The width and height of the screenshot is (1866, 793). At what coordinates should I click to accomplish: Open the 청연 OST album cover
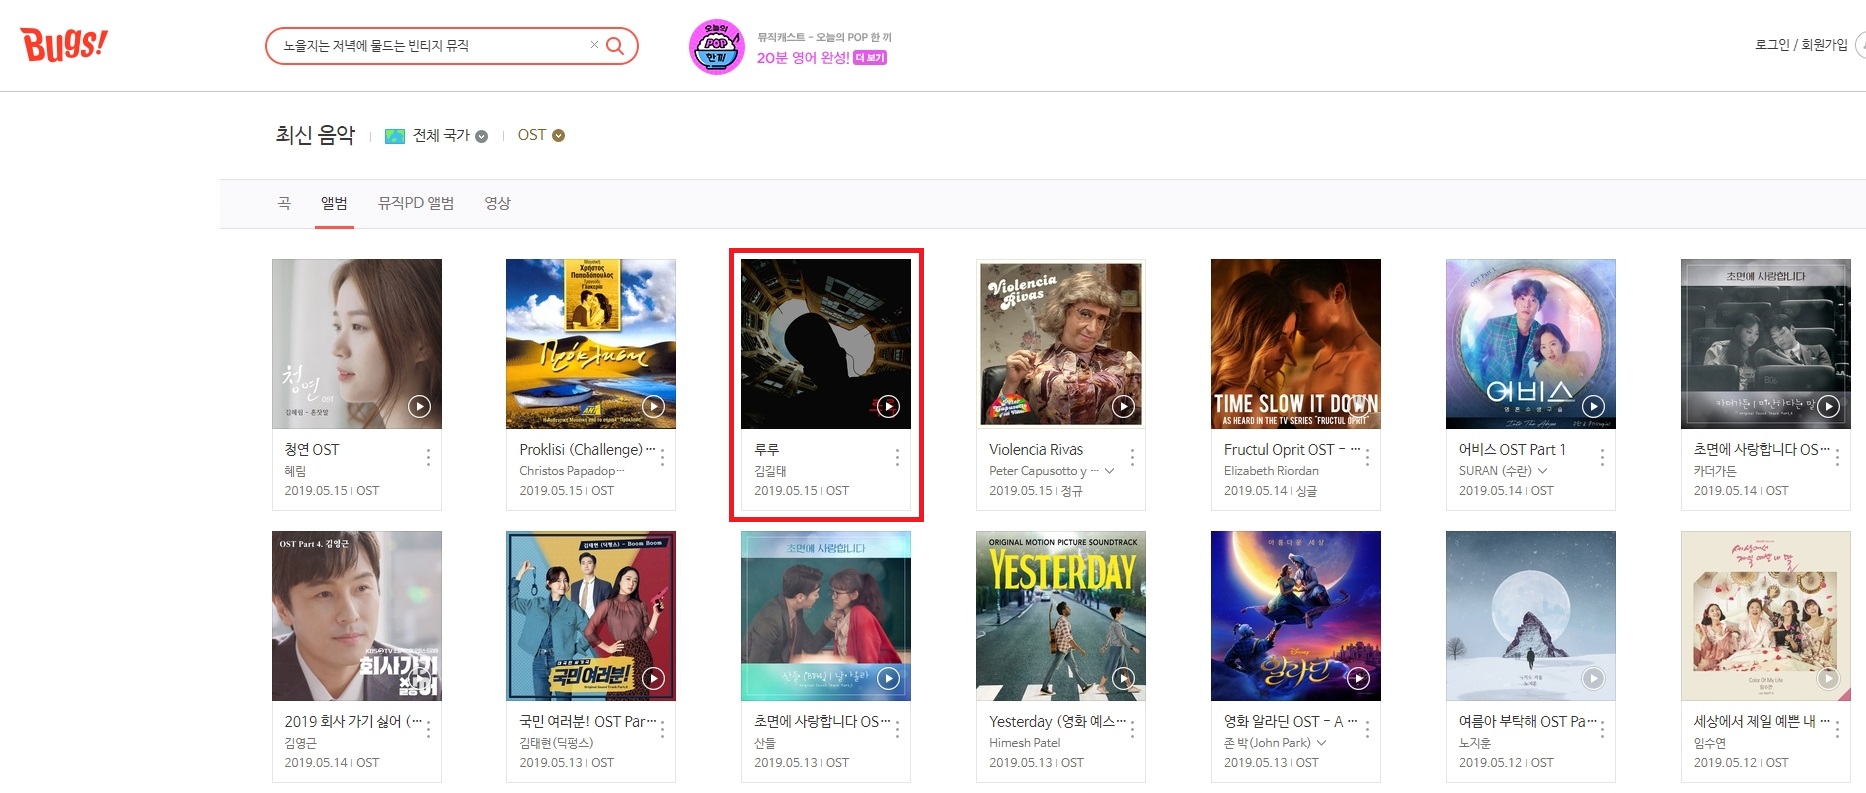click(357, 344)
